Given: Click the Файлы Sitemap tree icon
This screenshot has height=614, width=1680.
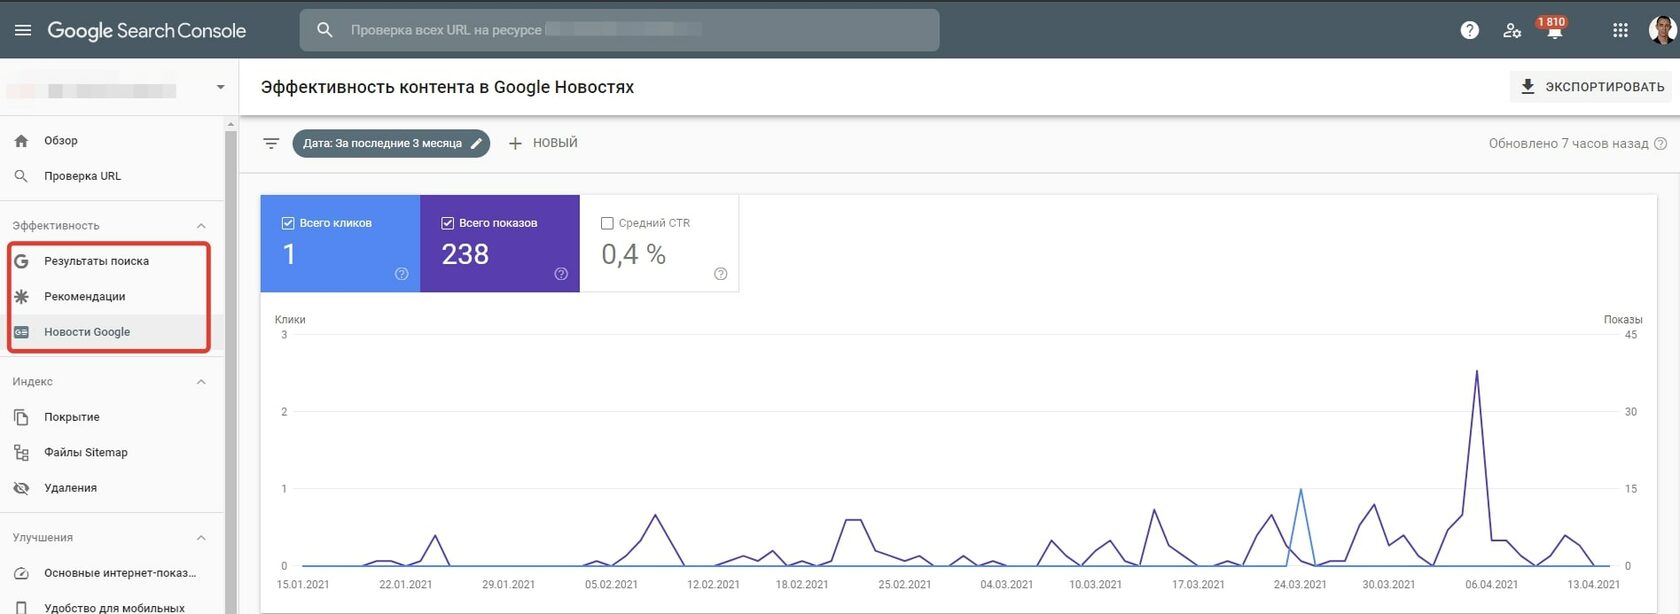Looking at the screenshot, I should coord(21,452).
